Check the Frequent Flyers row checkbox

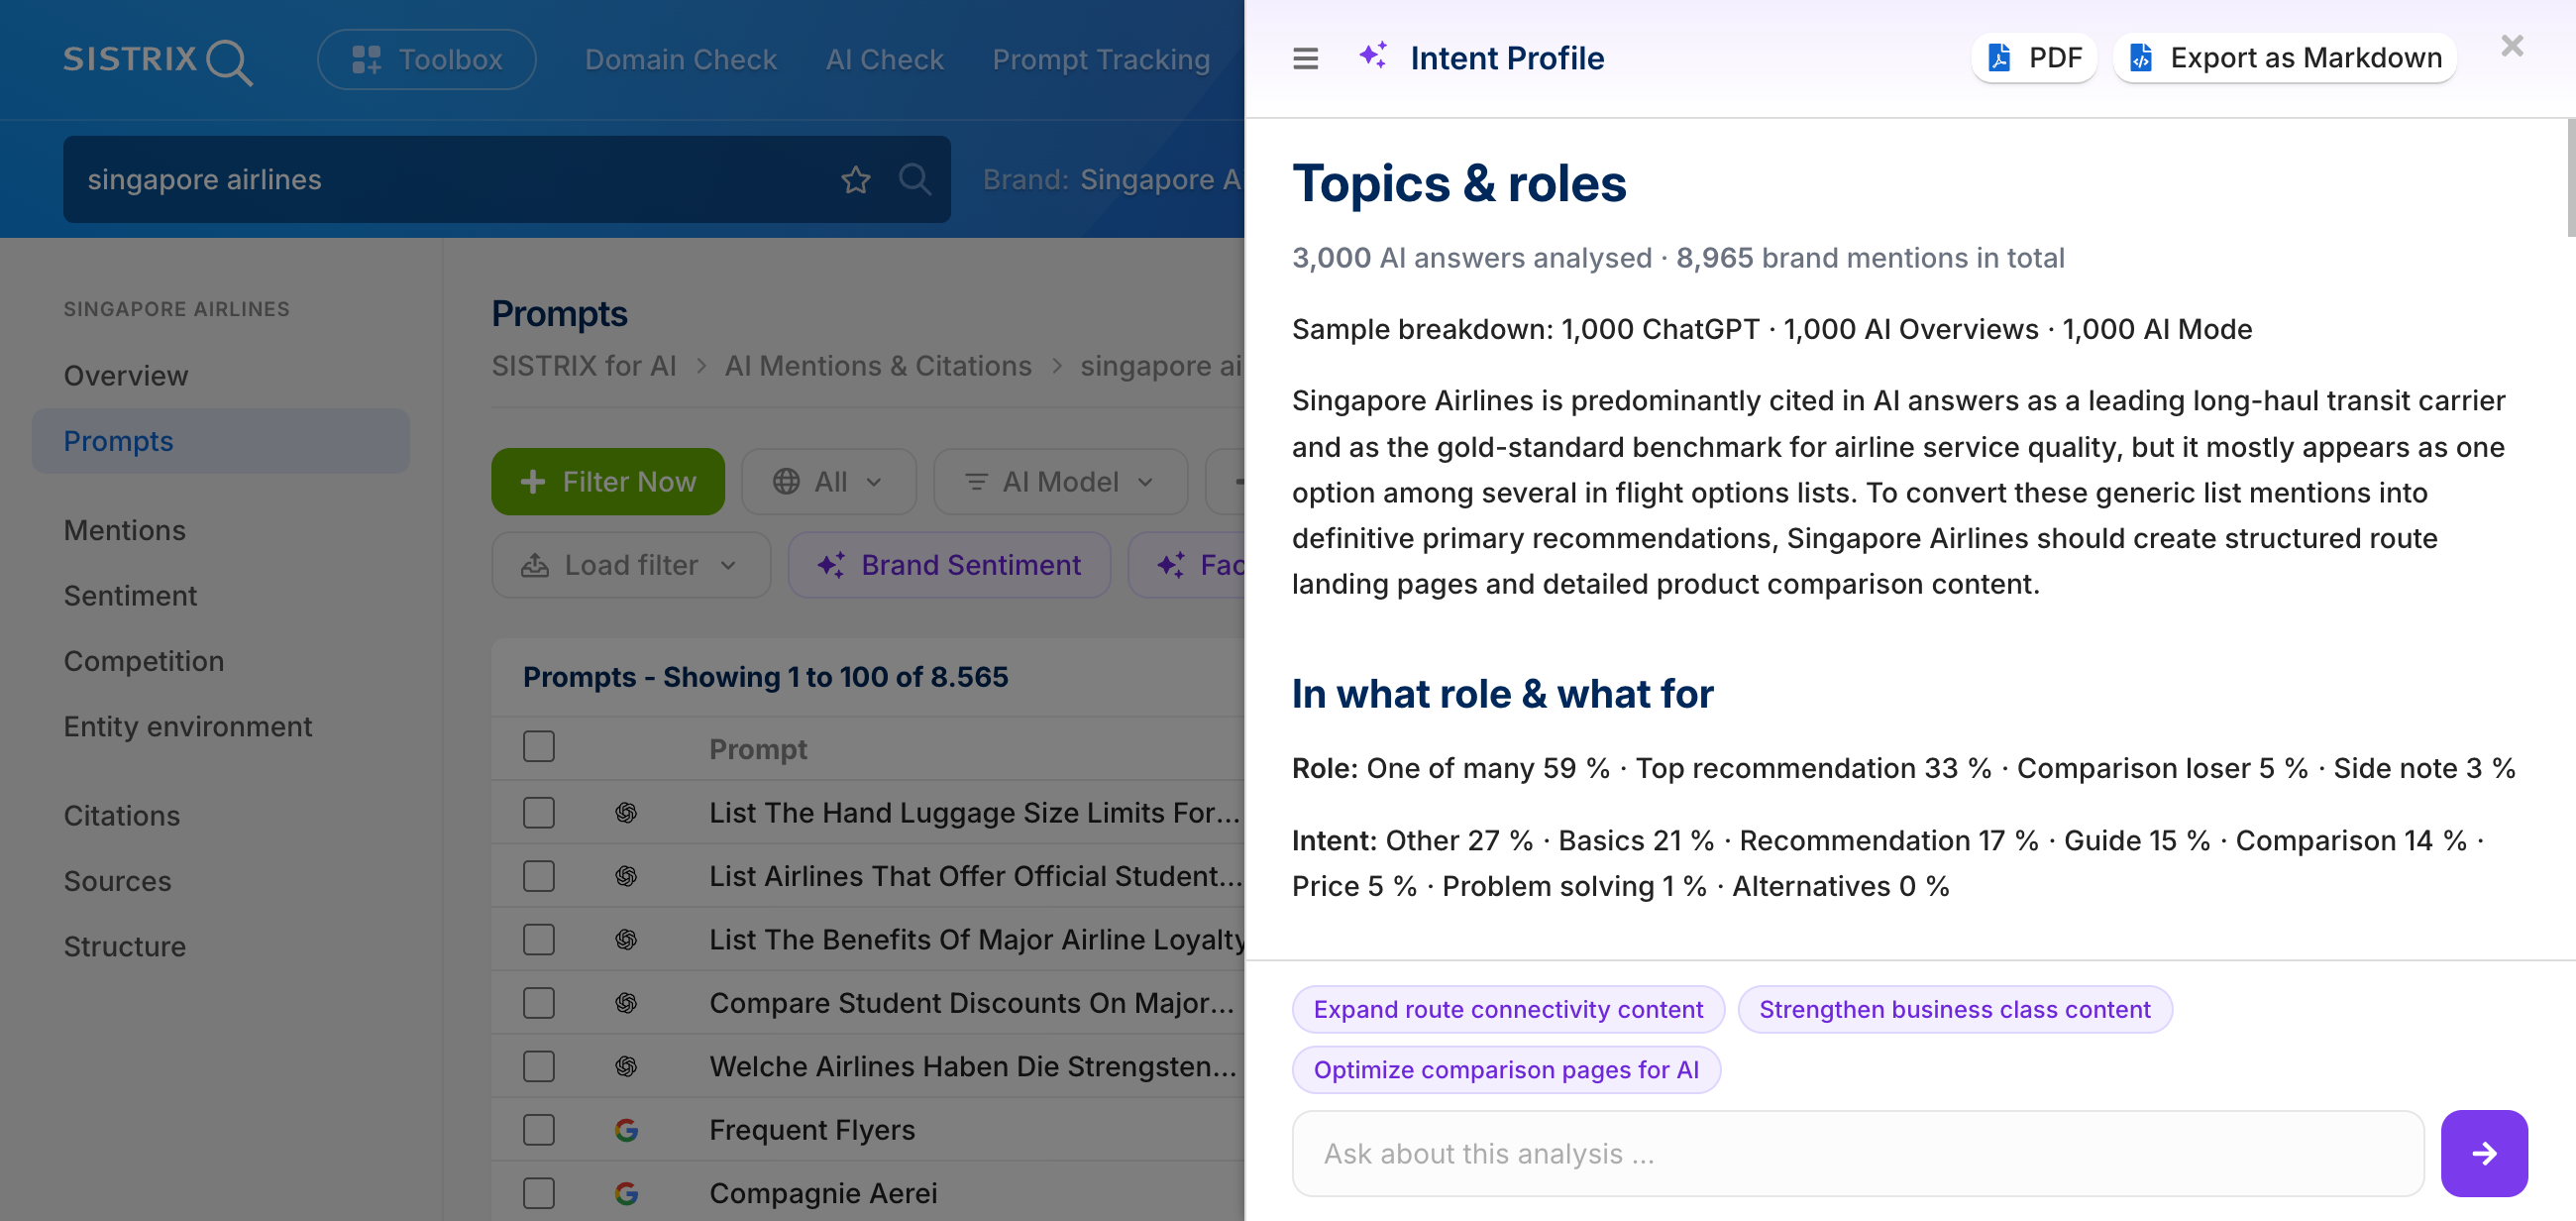pos(539,1130)
